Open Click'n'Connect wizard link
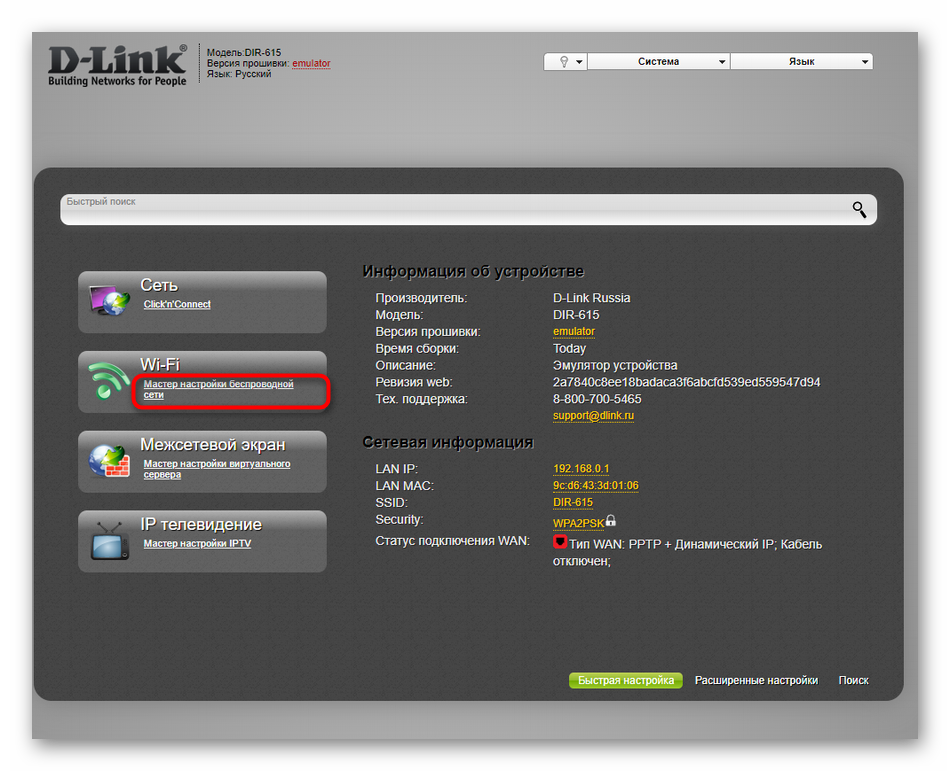 click(x=177, y=304)
